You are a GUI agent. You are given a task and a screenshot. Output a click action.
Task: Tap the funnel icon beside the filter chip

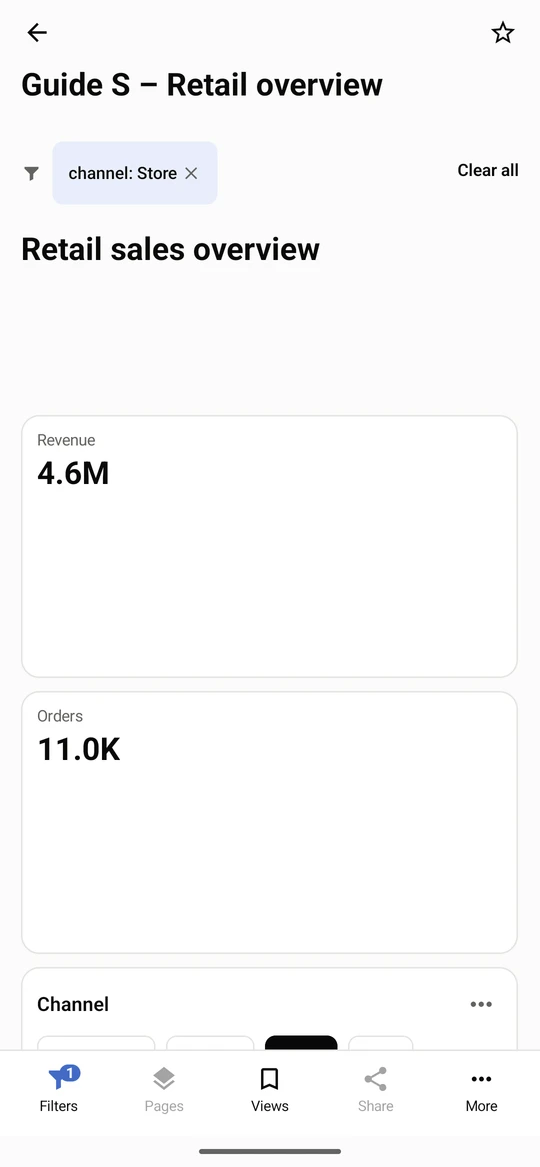pyautogui.click(x=31, y=173)
